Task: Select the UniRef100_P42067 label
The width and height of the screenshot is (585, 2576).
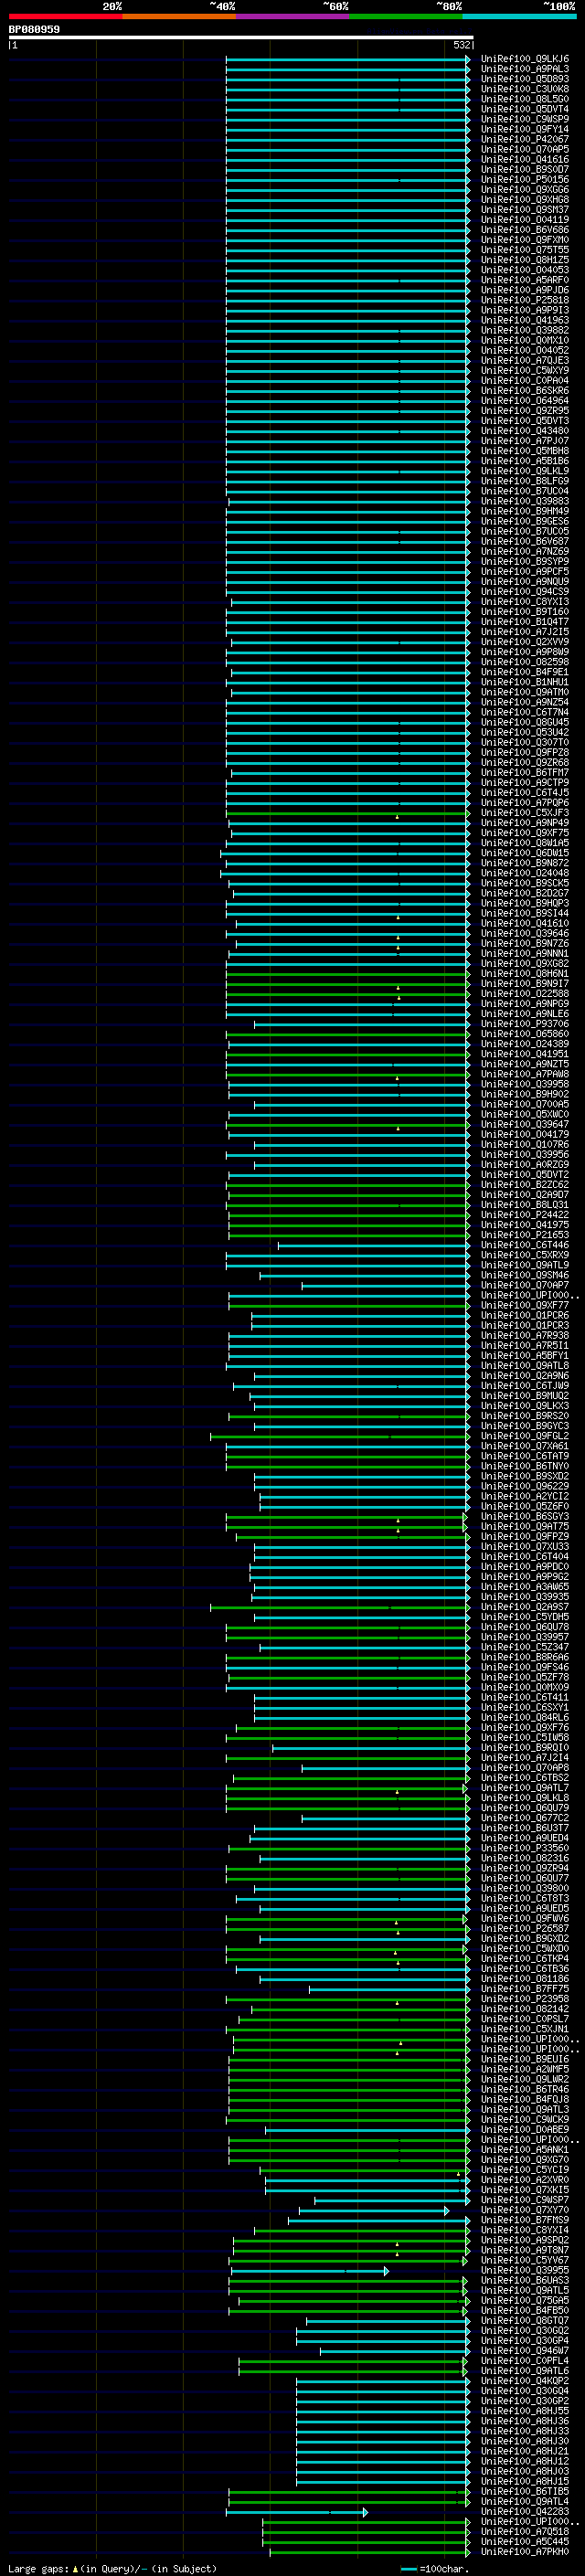Action: (x=525, y=139)
